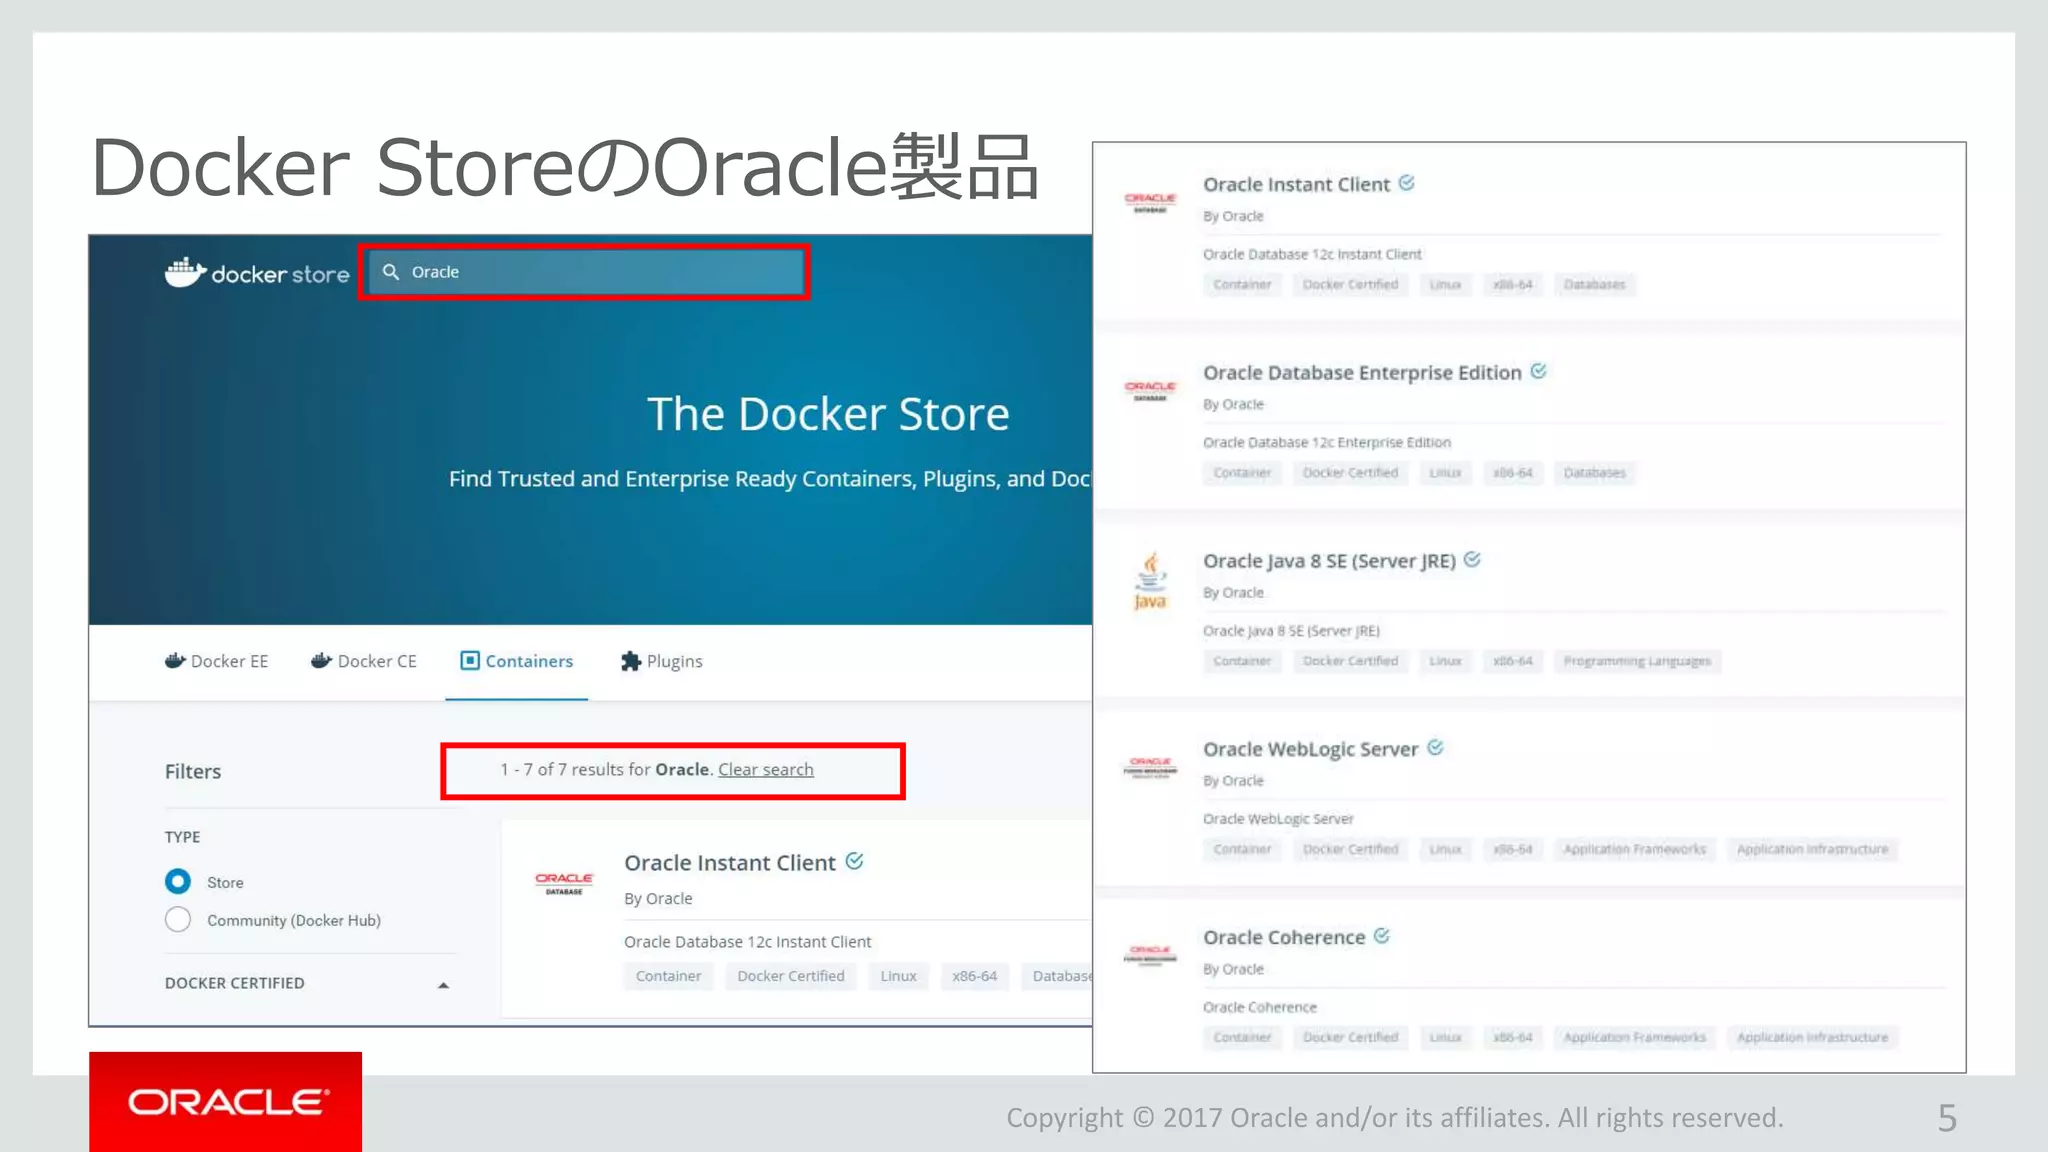Select the Store radio button
This screenshot has height=1152, width=2048.
tap(178, 881)
